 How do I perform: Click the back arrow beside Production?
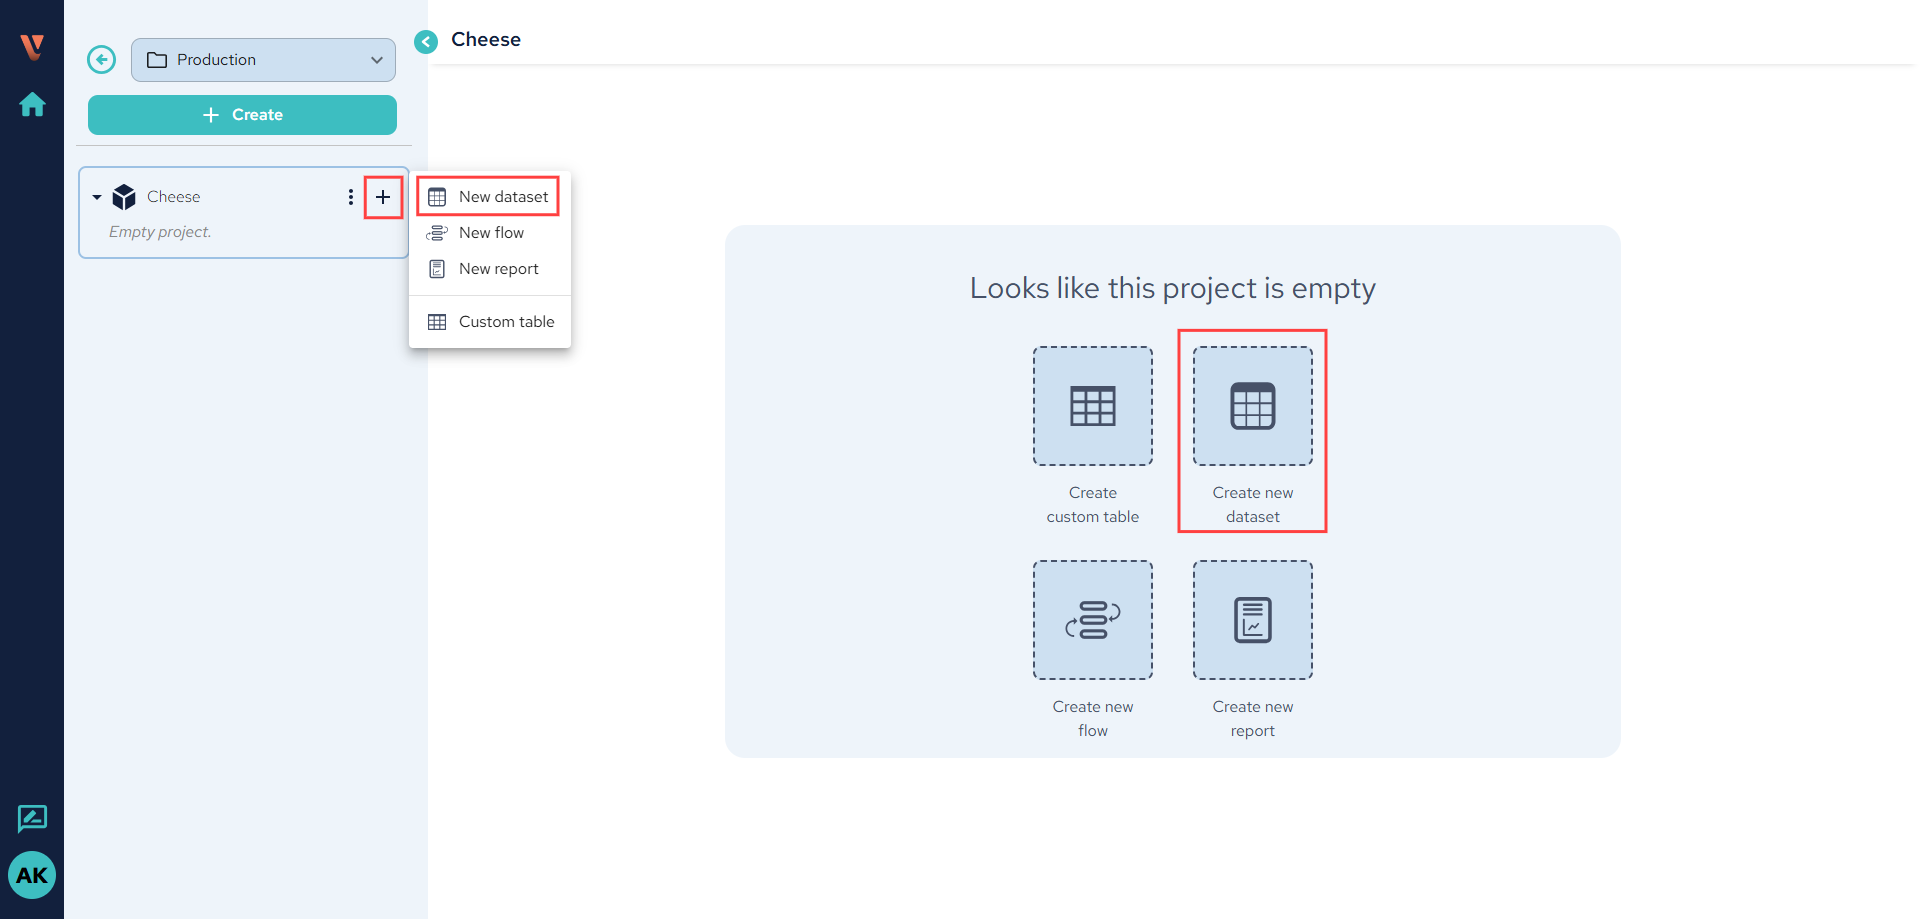click(101, 60)
